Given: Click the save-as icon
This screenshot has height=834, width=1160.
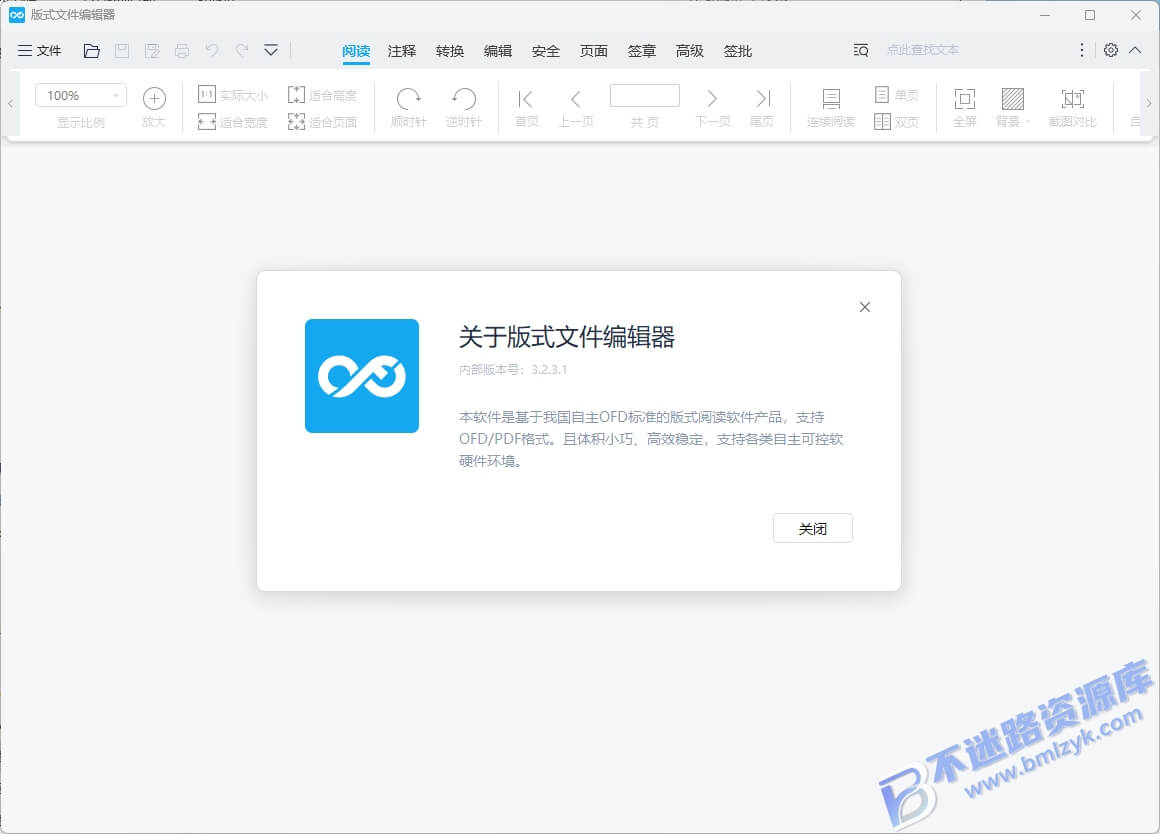Looking at the screenshot, I should click(x=152, y=50).
